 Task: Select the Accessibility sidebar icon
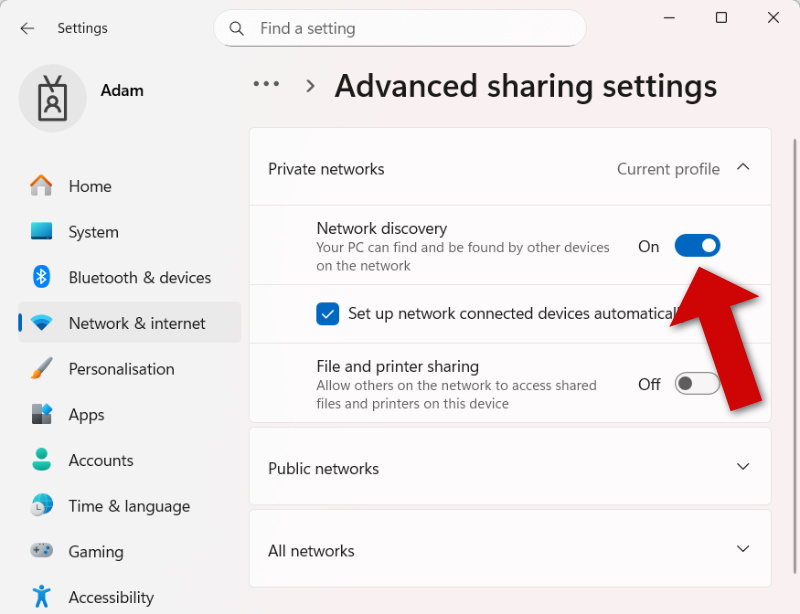click(41, 597)
